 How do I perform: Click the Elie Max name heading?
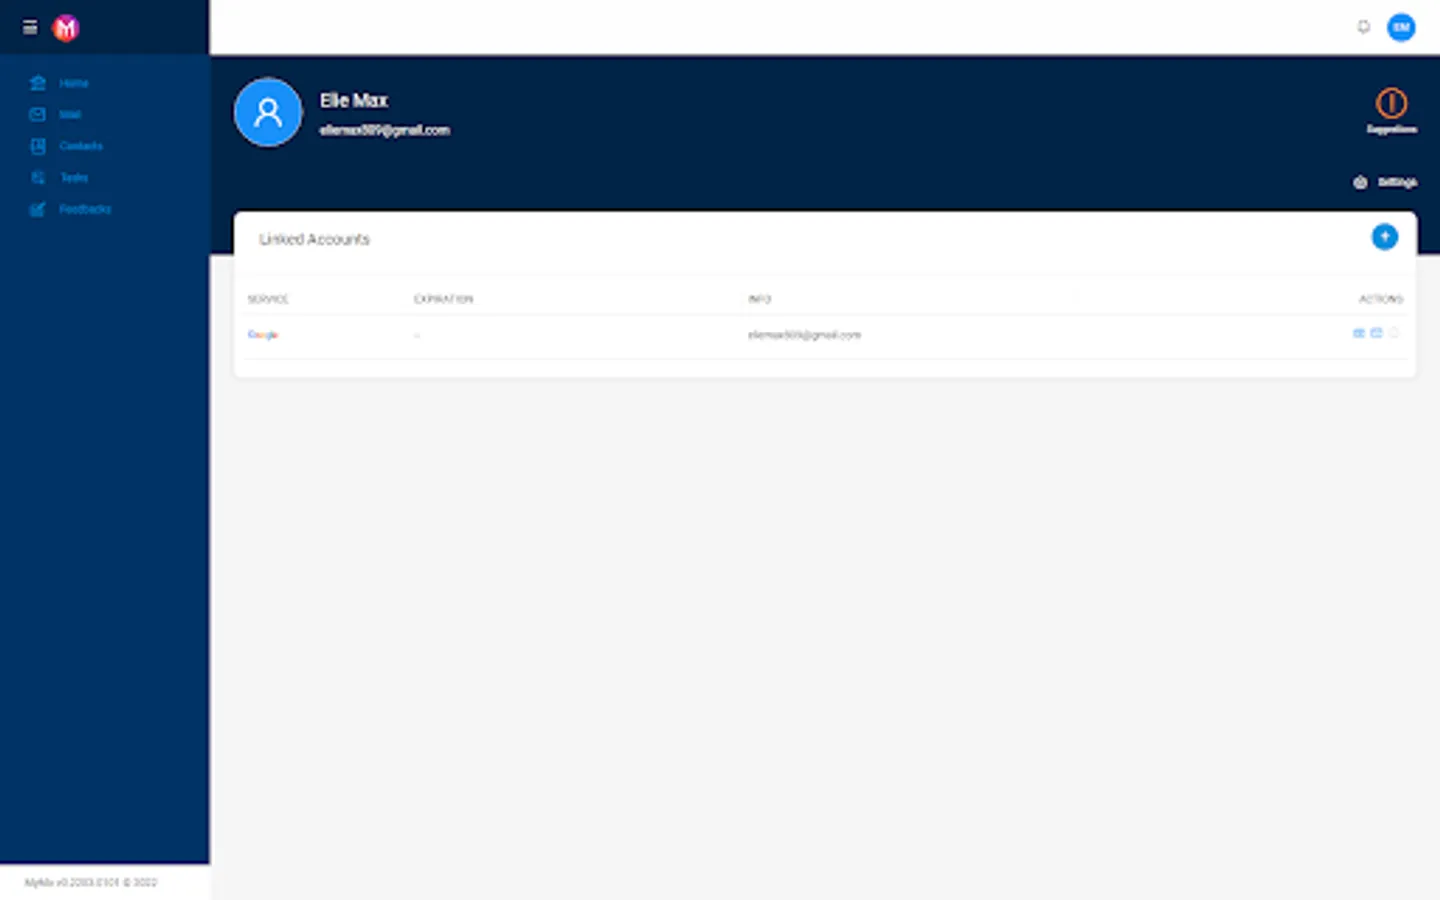point(354,100)
